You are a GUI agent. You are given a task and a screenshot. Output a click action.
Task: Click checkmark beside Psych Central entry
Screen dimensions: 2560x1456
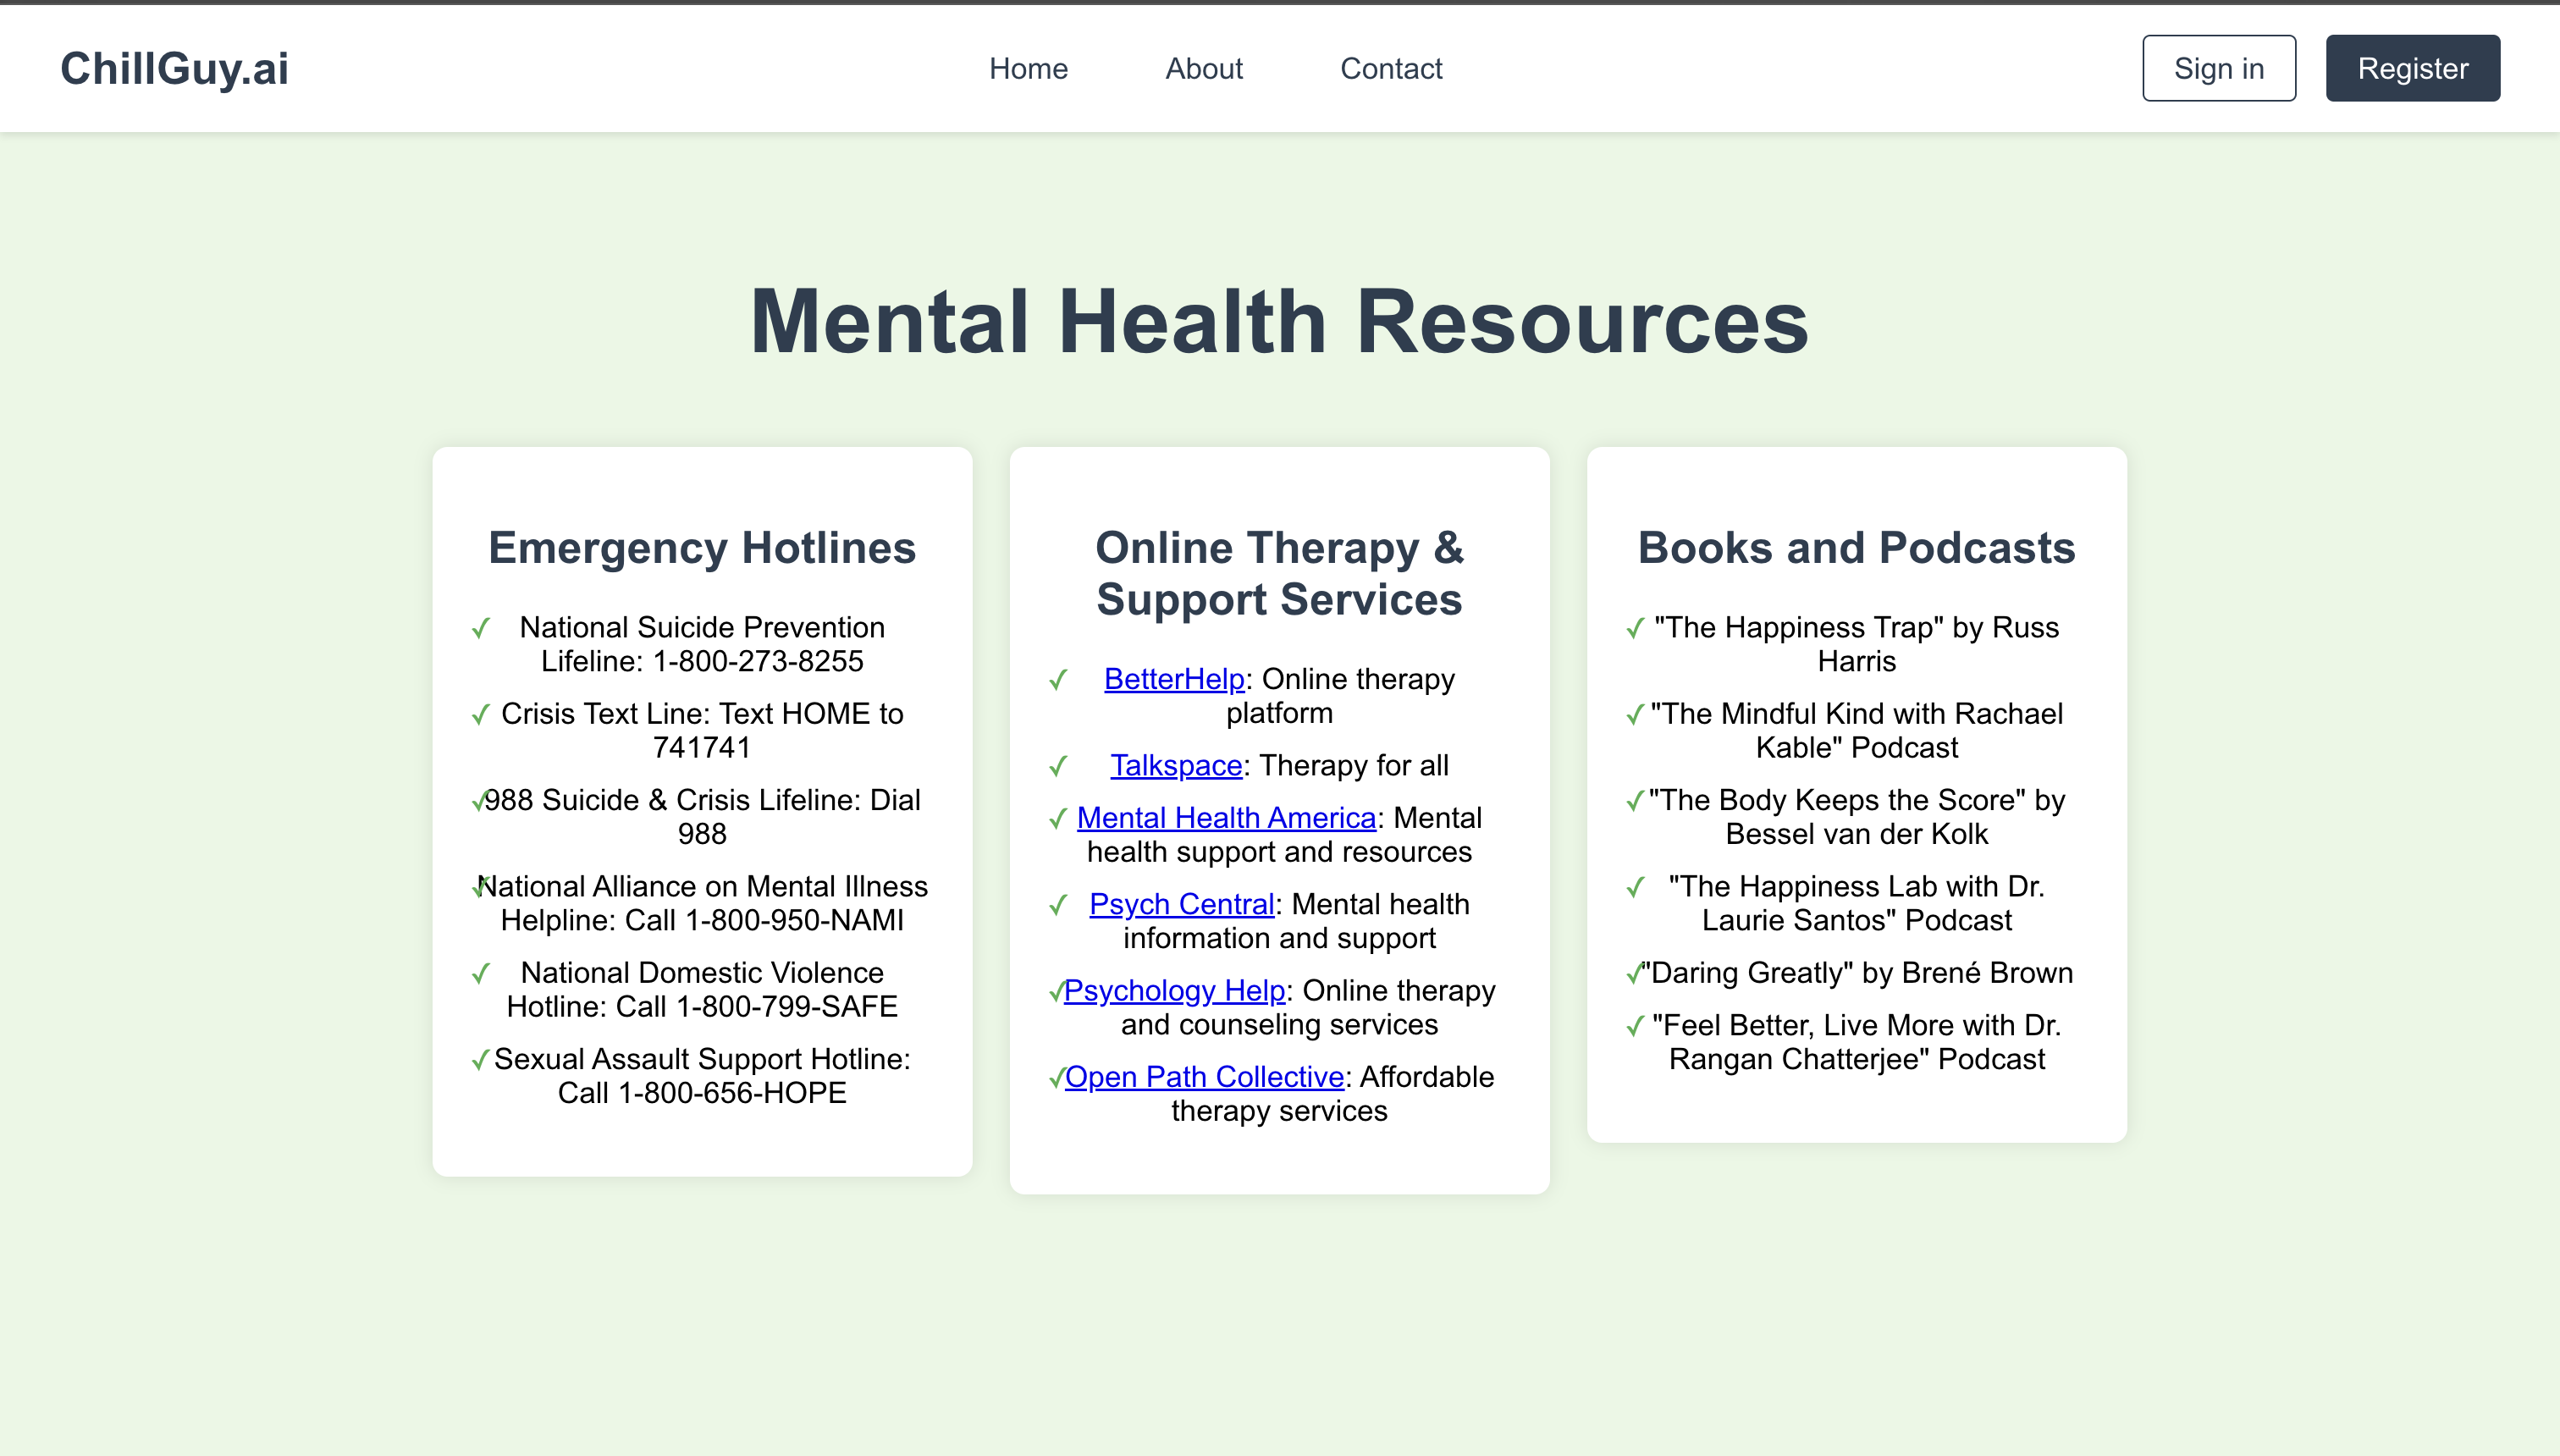[1058, 905]
